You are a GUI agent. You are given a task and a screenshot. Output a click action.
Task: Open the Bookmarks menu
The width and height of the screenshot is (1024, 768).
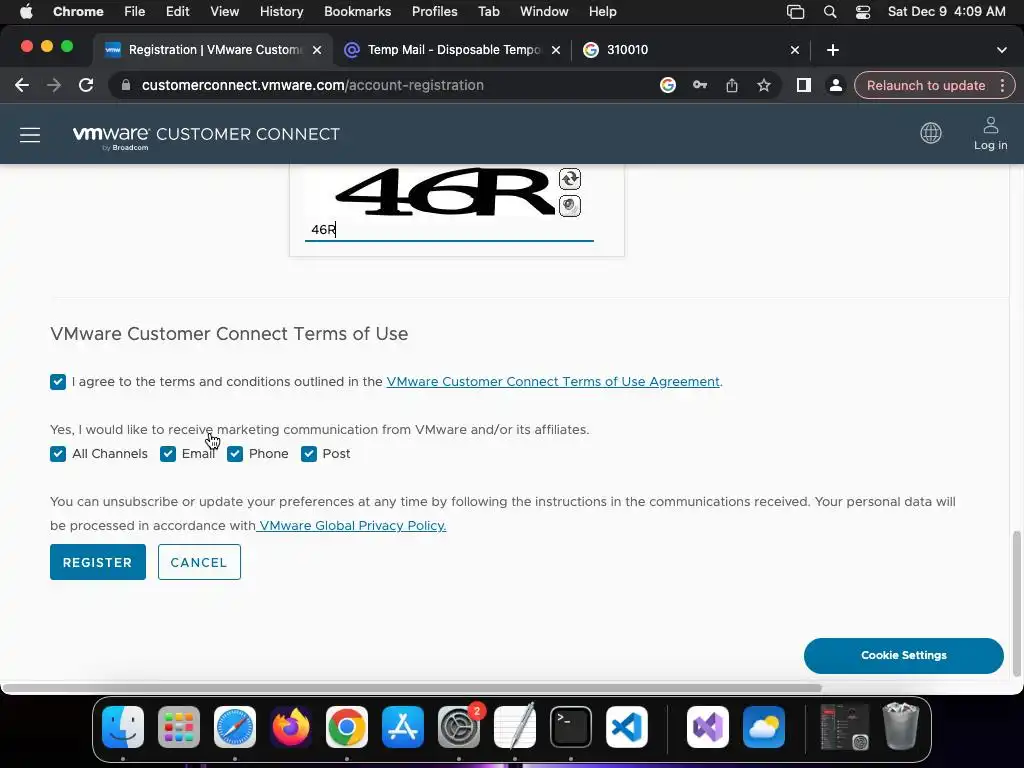pos(357,12)
